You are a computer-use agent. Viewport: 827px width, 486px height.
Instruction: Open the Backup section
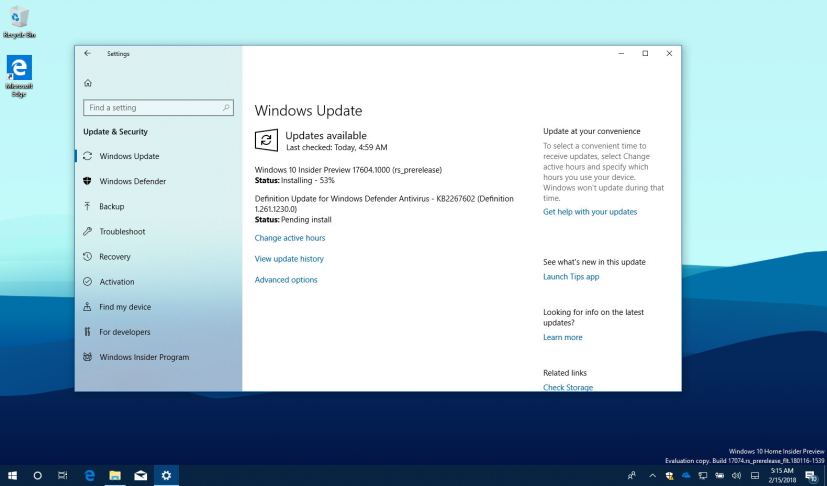tap(158, 206)
